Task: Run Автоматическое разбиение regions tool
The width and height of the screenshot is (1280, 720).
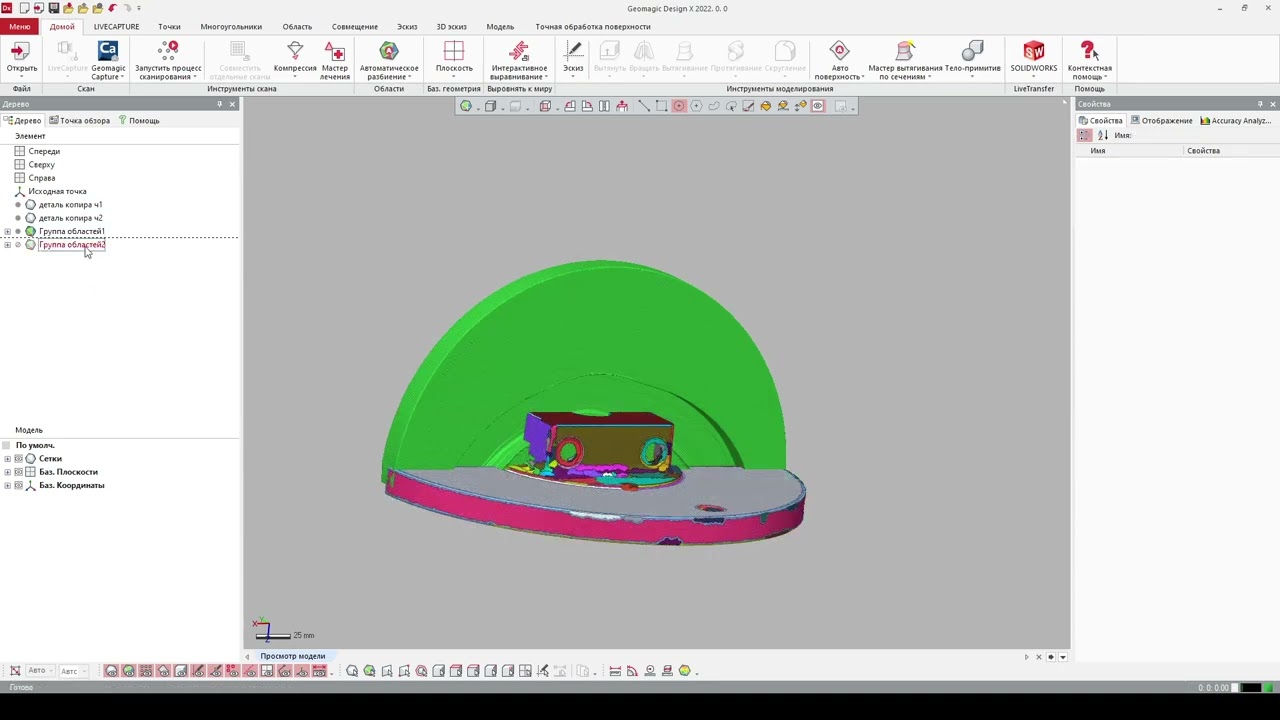Action: point(389,59)
